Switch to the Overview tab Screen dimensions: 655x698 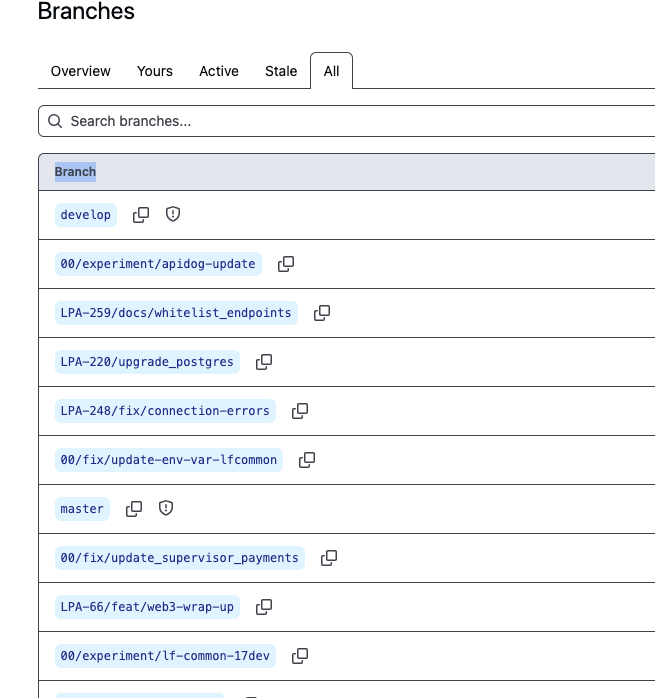click(81, 71)
